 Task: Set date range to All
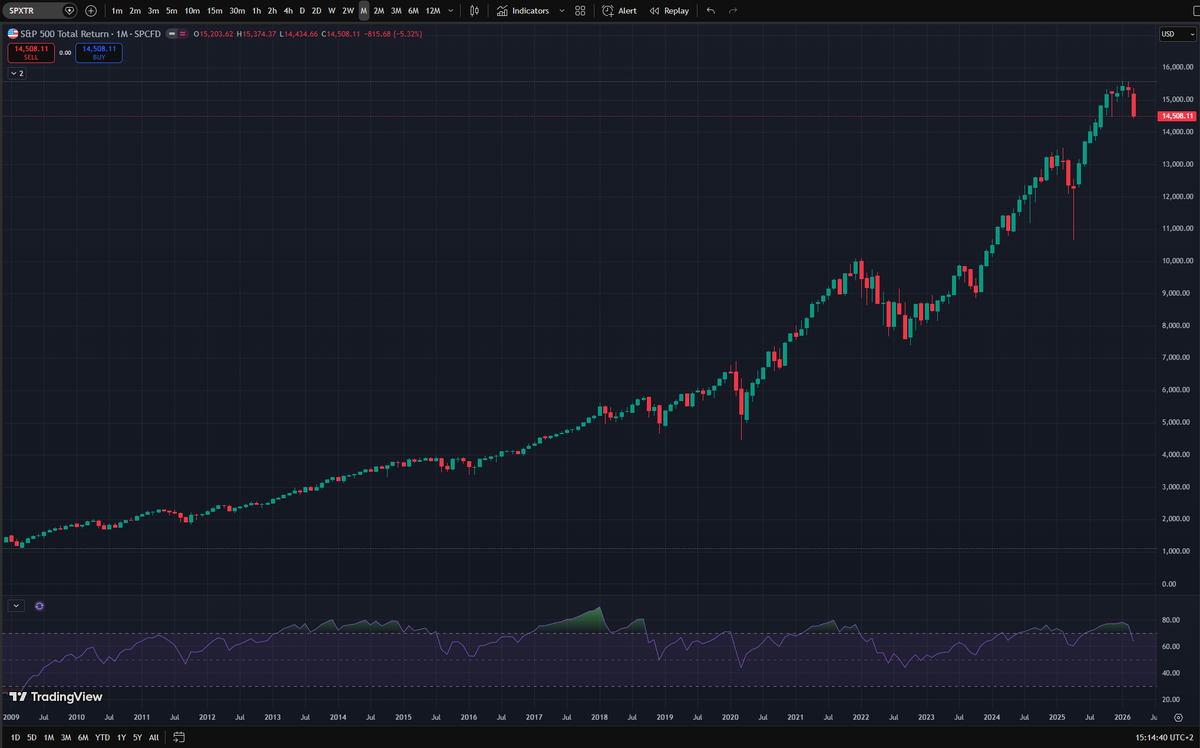point(152,737)
